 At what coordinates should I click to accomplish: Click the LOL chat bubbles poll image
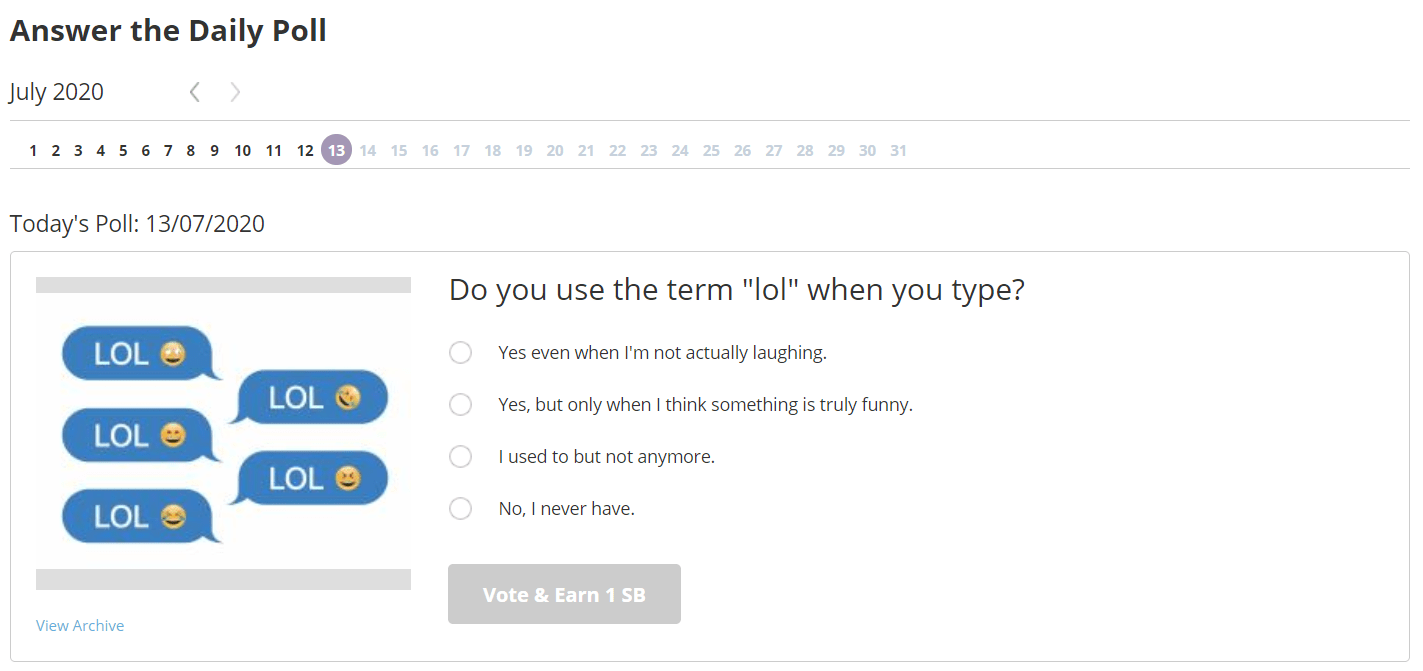tap(223, 434)
